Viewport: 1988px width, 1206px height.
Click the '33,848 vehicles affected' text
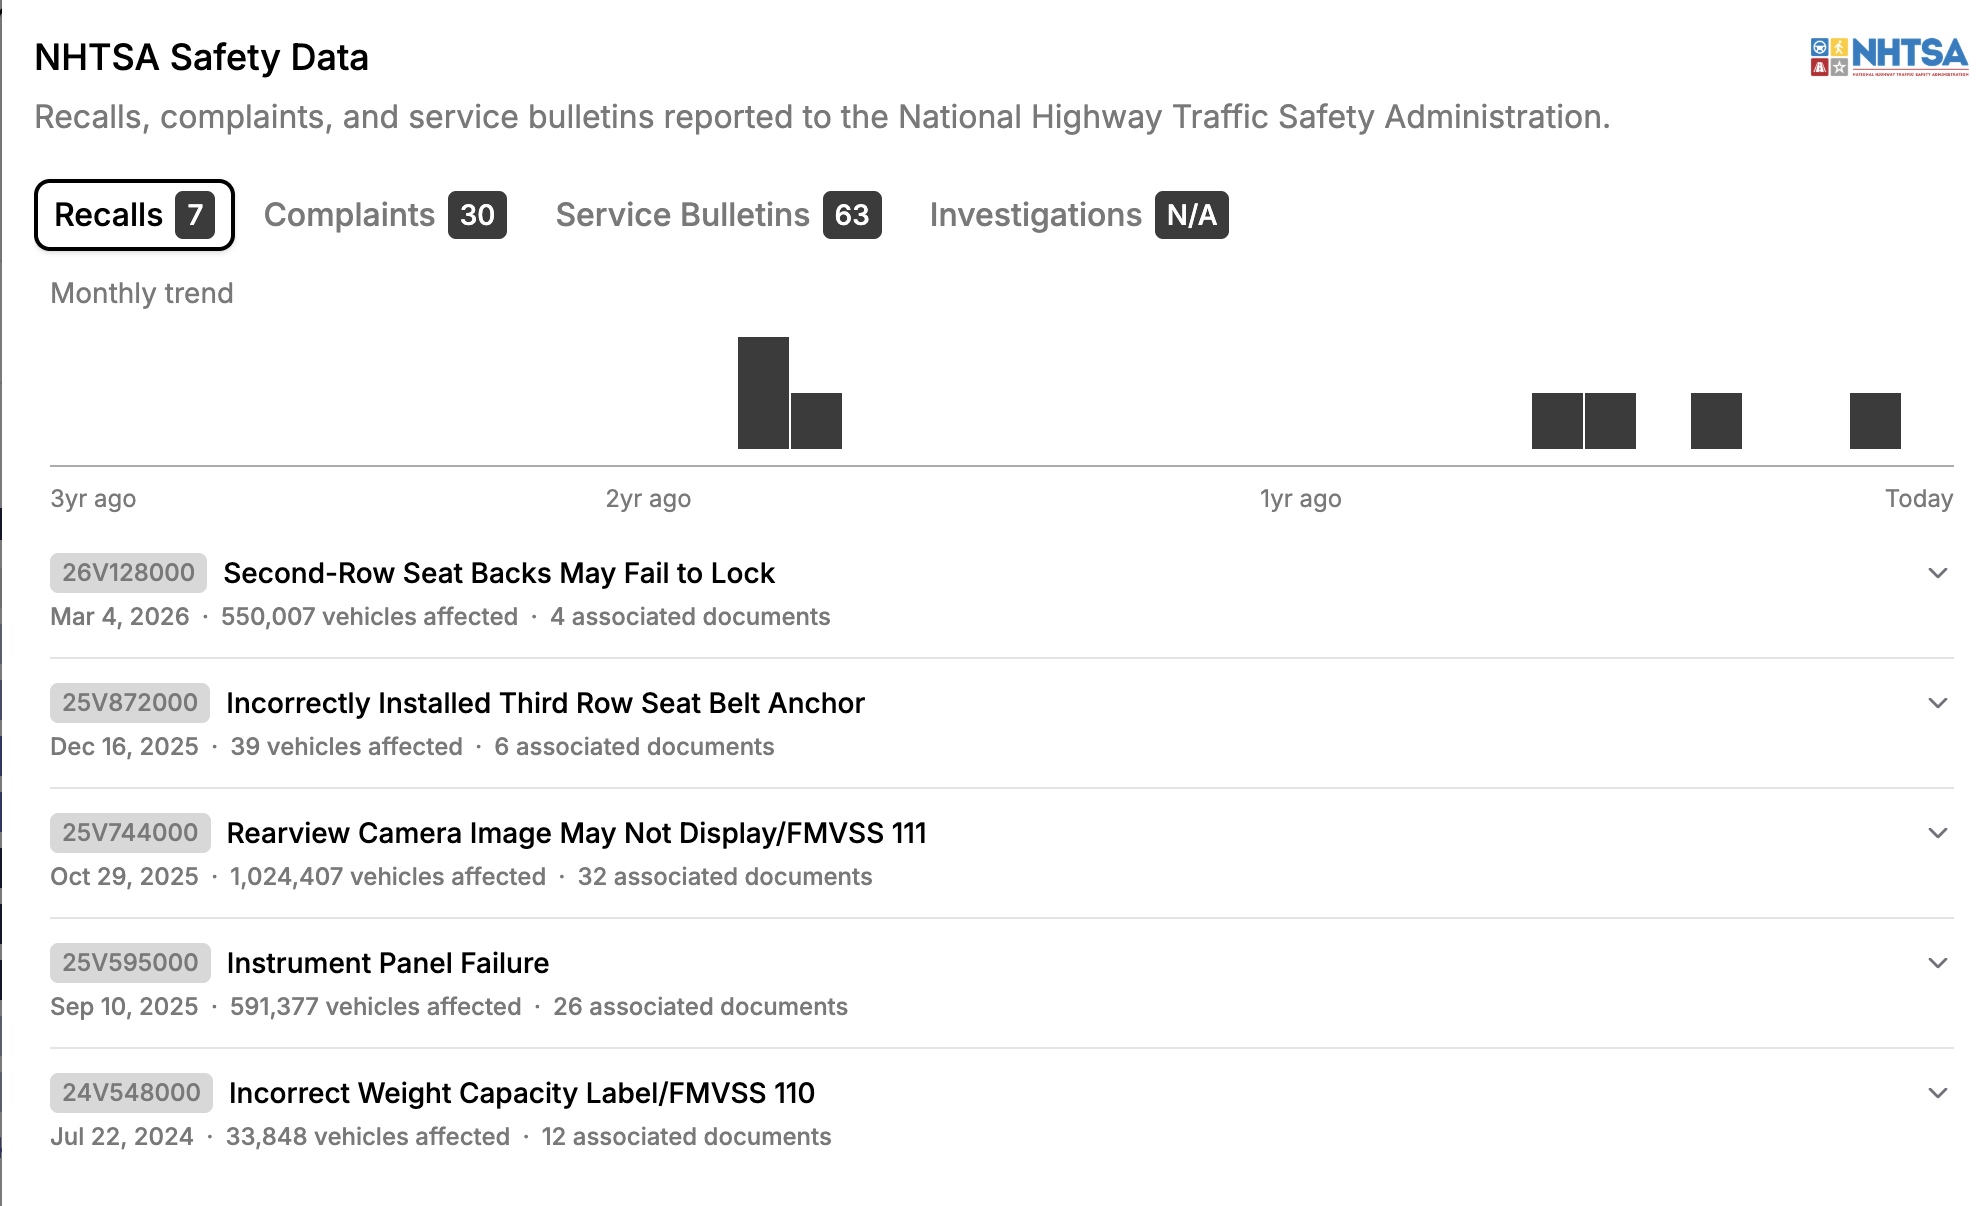point(368,1137)
